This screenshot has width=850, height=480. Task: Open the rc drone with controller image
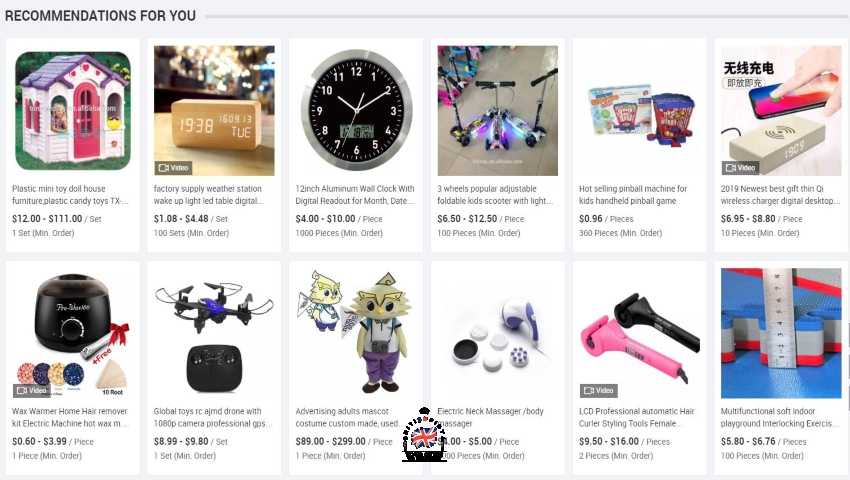tap(214, 333)
